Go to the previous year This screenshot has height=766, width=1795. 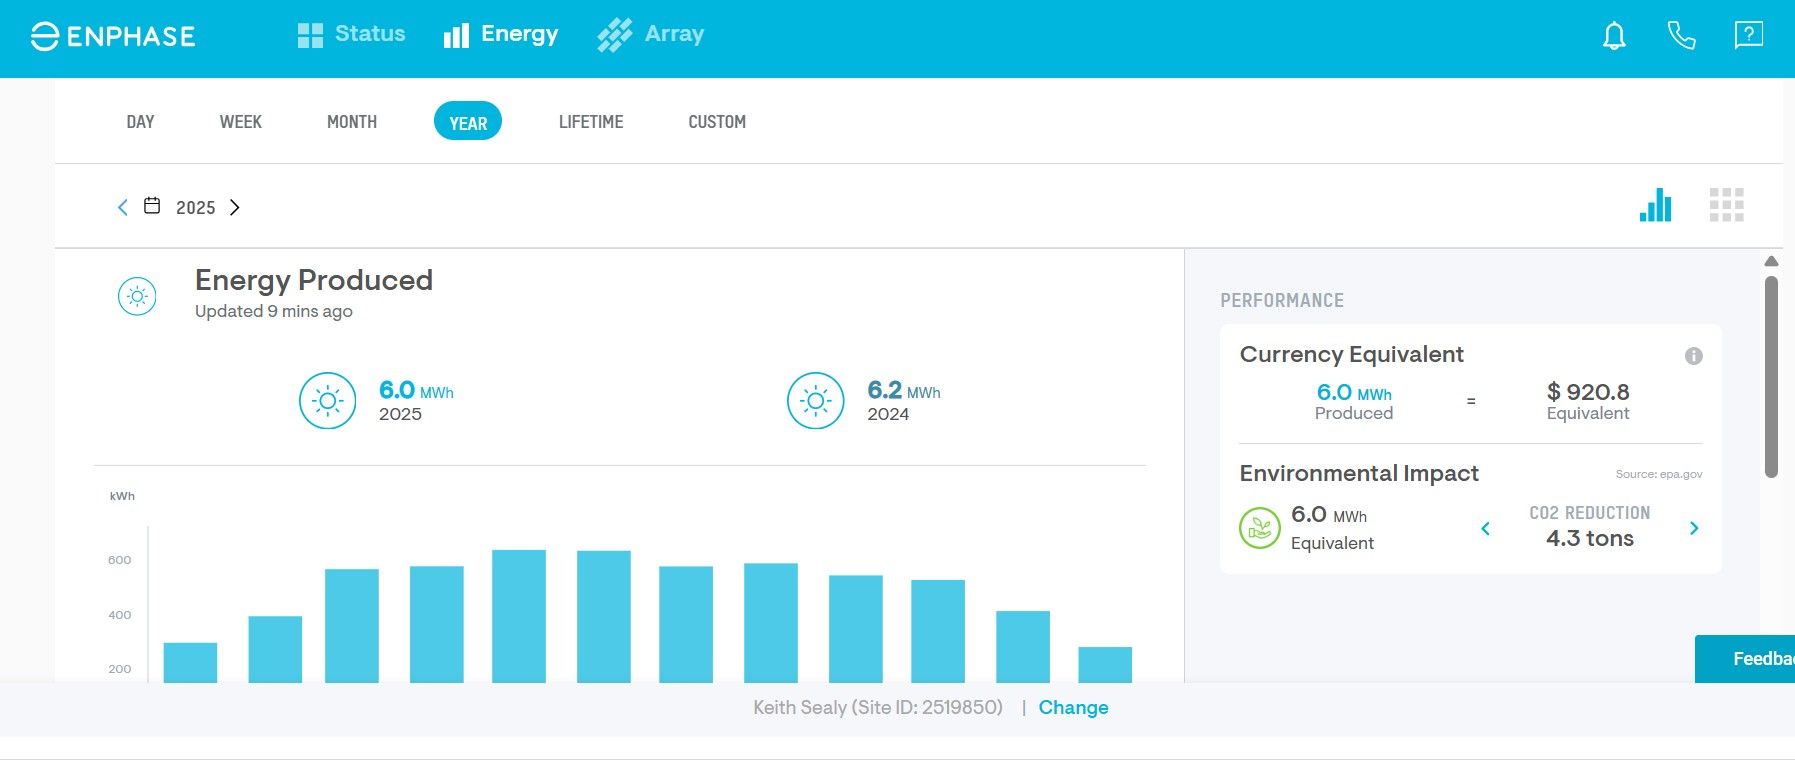point(123,207)
